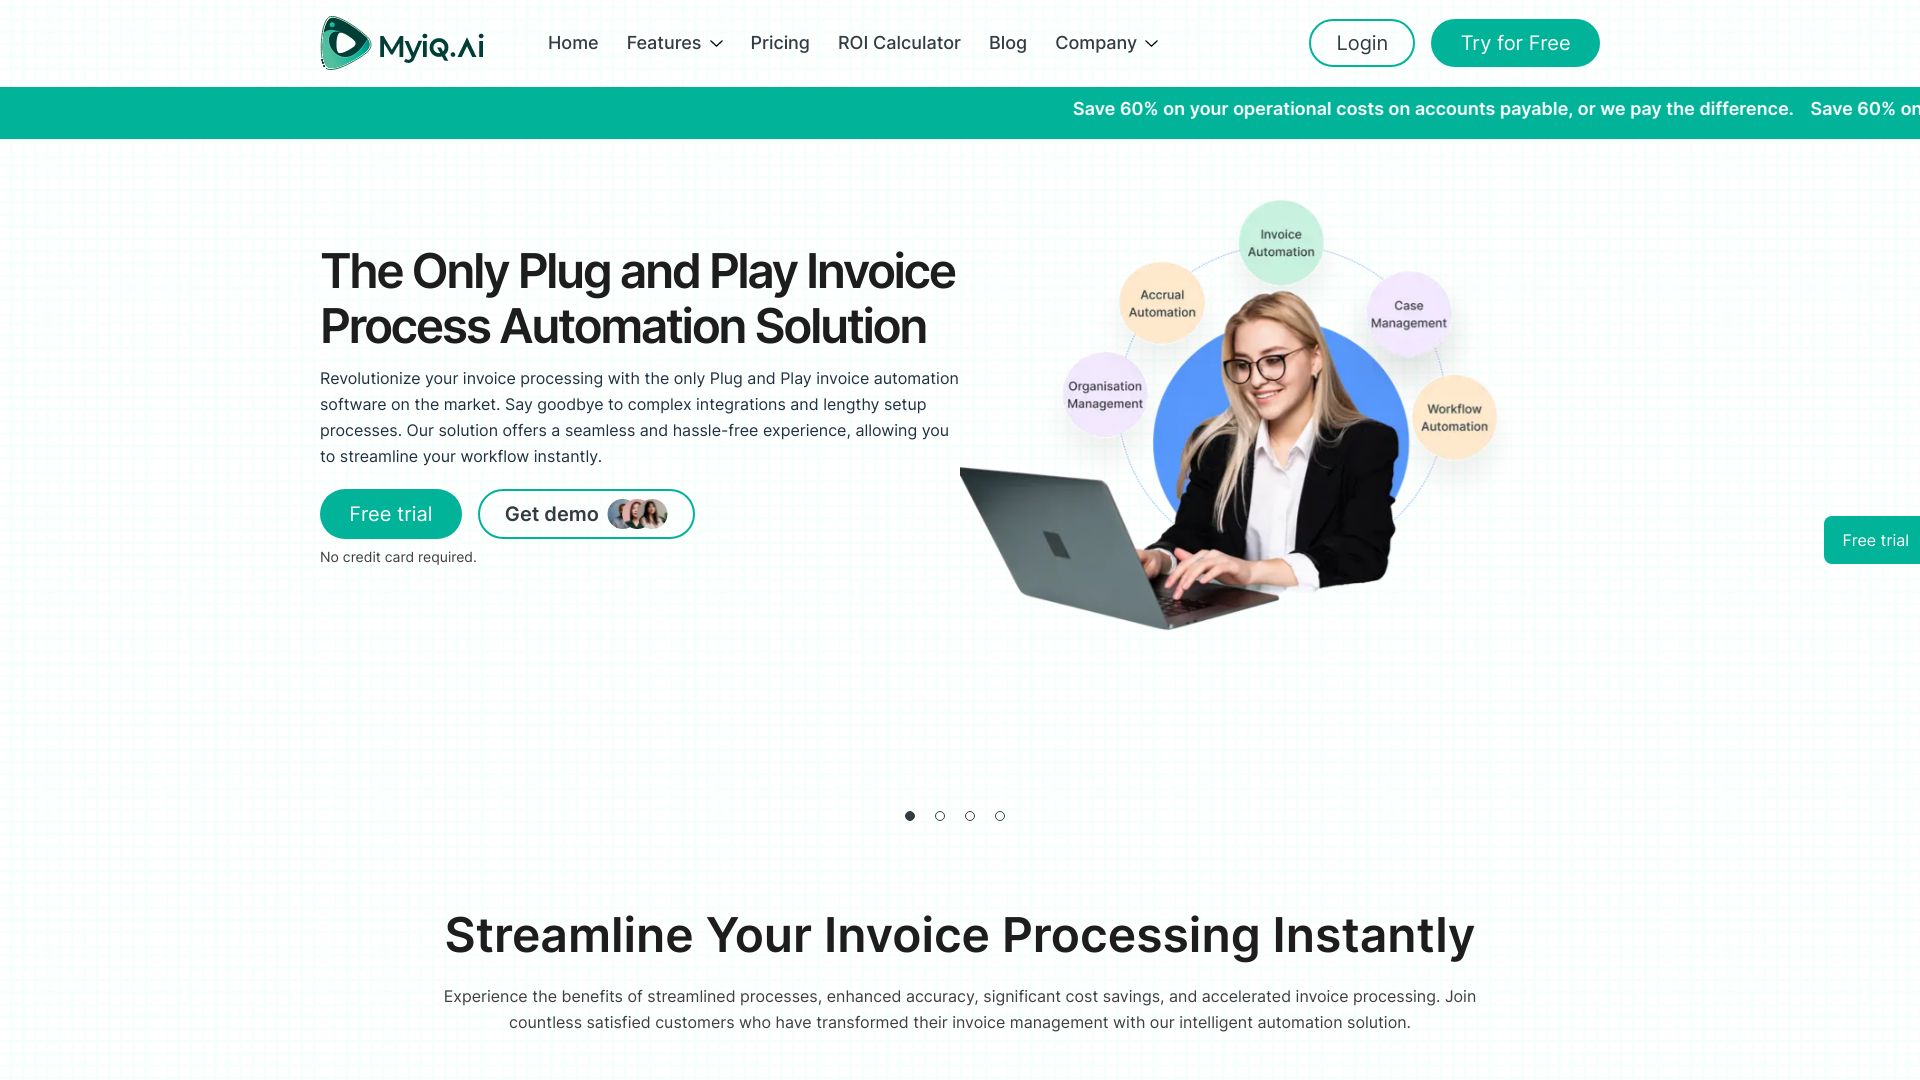The image size is (1920, 1080).
Task: Expand the Features dropdown menu
Action: point(674,42)
